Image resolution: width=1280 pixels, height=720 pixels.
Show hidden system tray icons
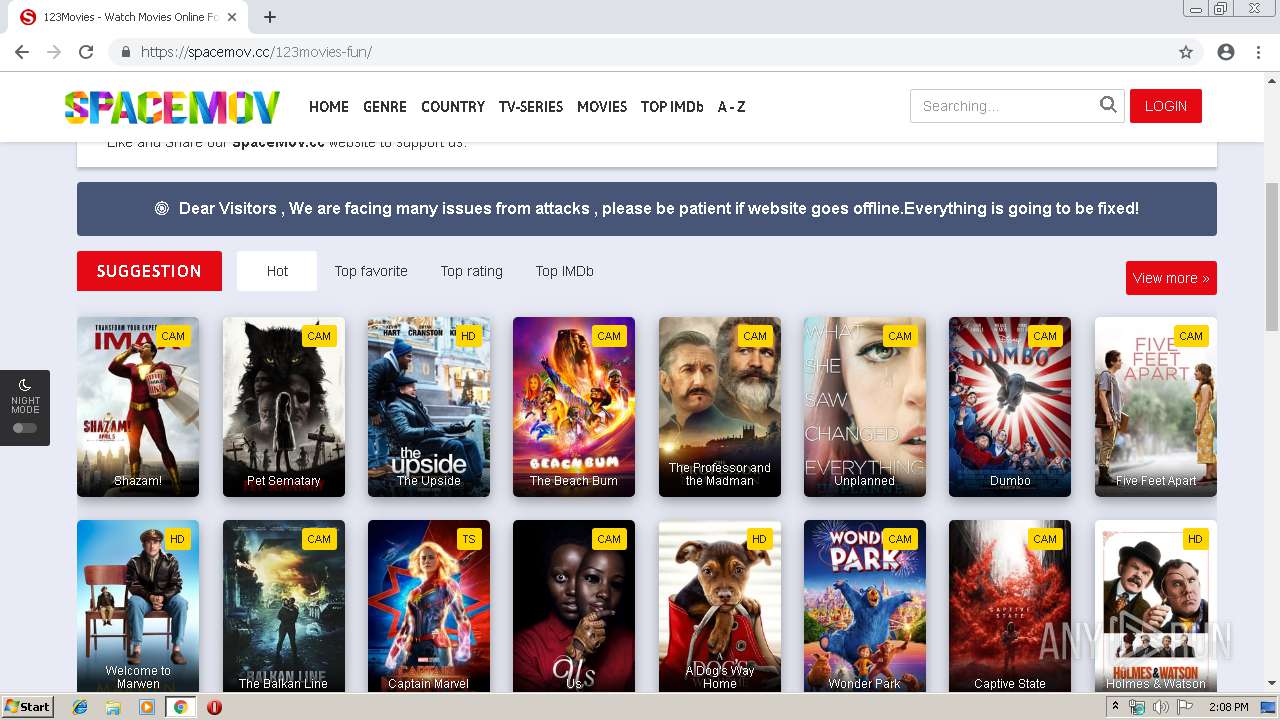pyautogui.click(x=1115, y=707)
